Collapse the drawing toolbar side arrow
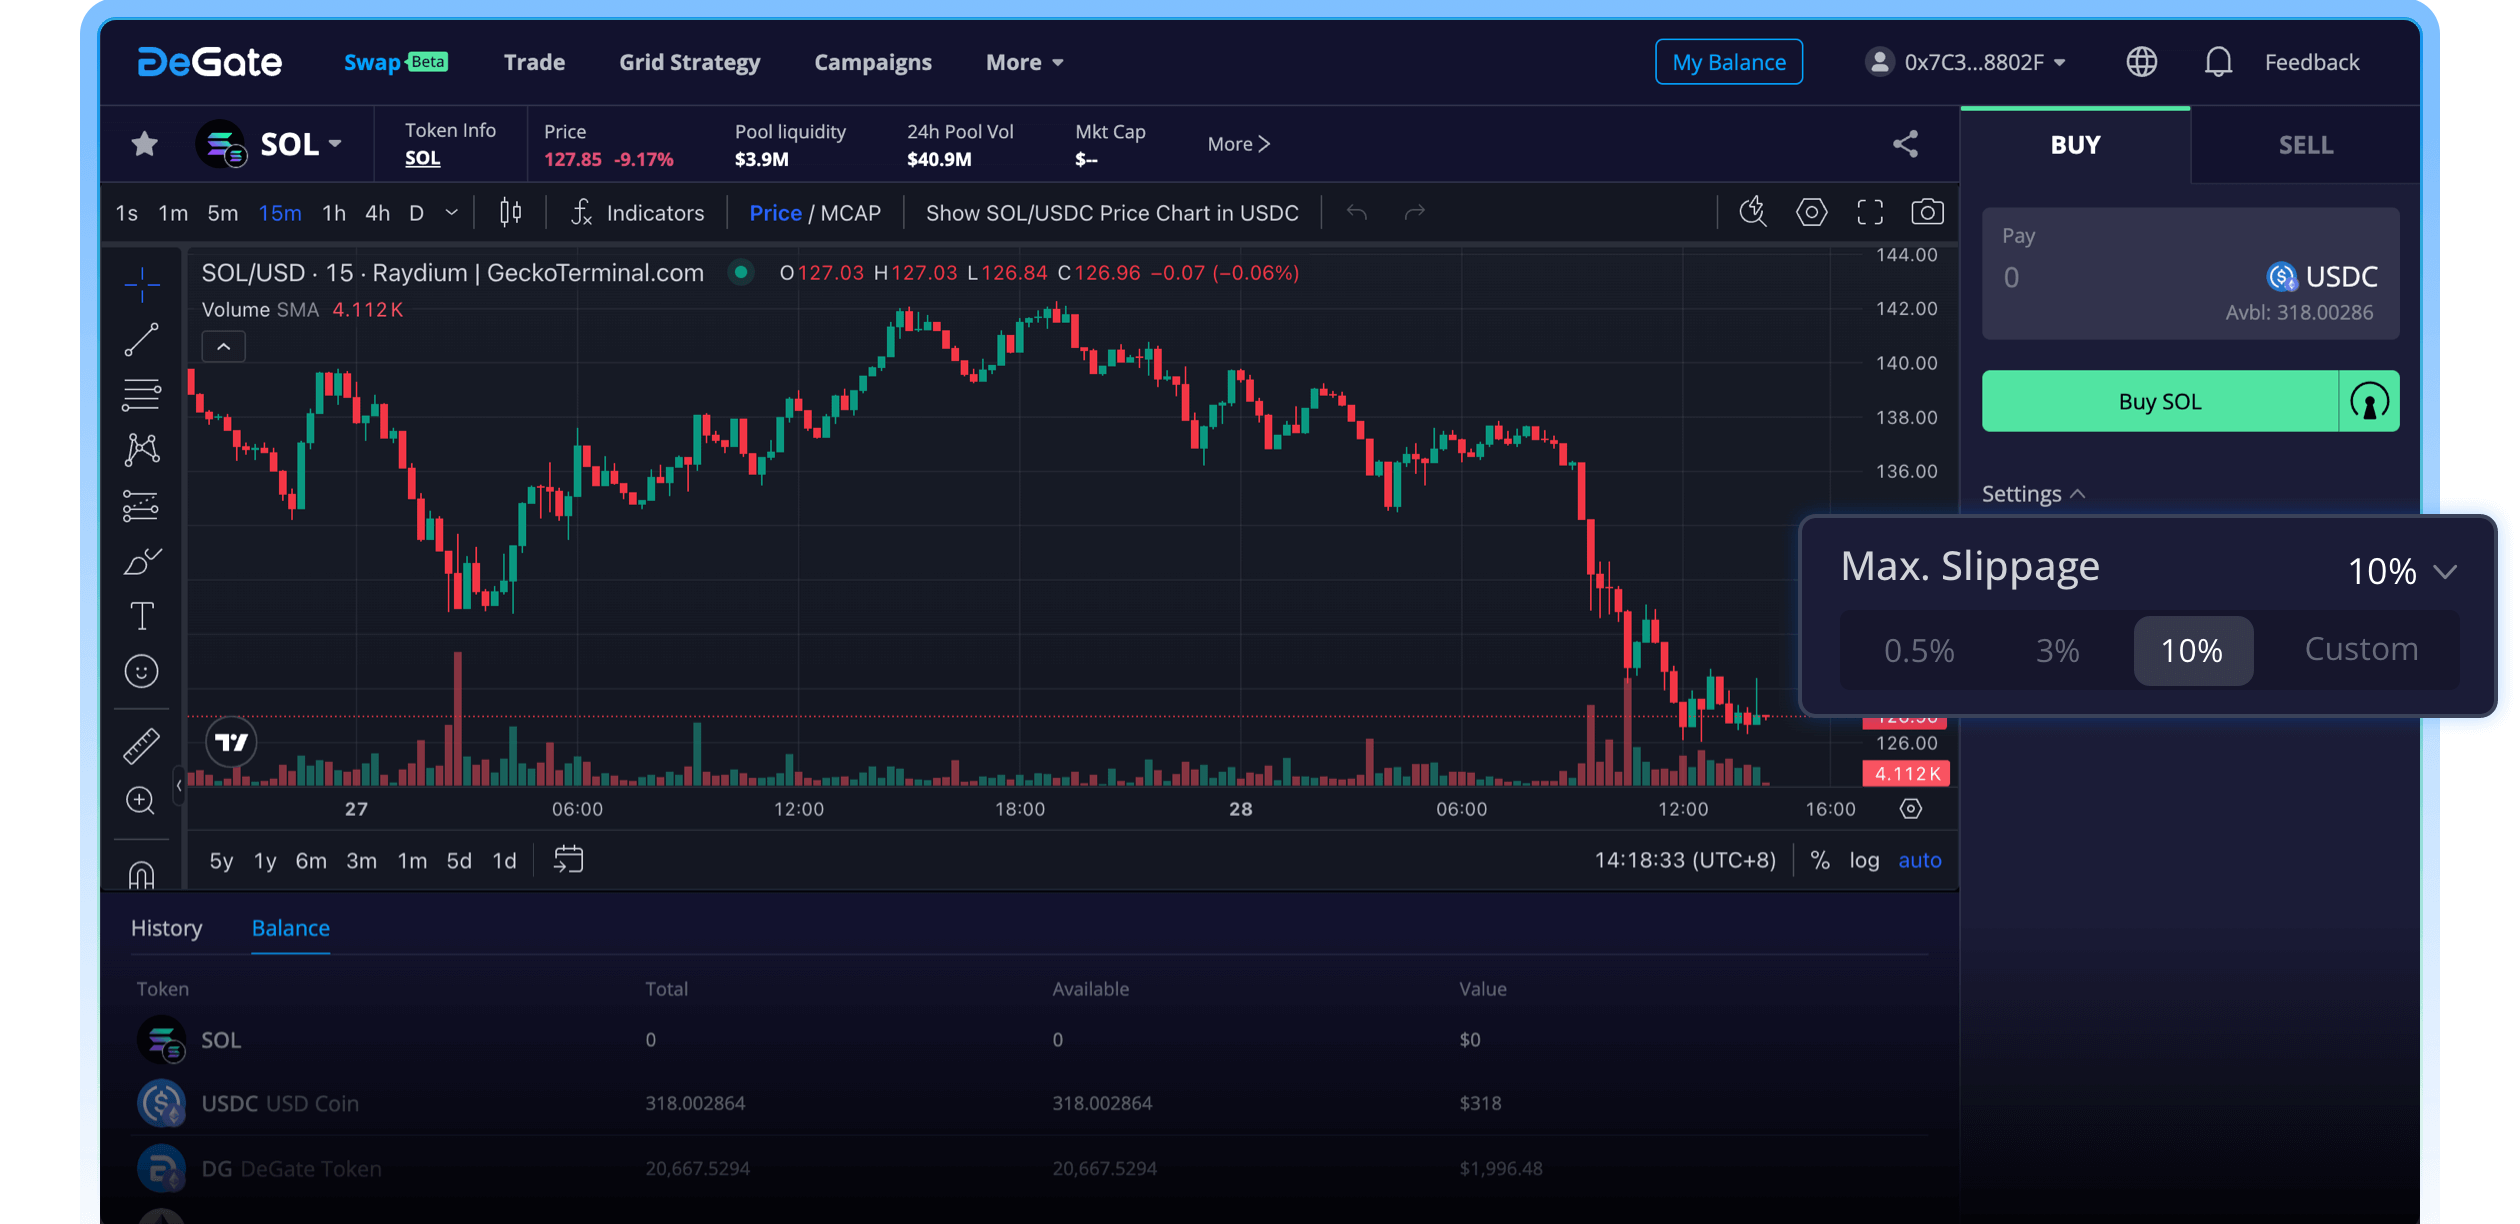Screen dimensions: 2520x1224 pyautogui.click(x=179, y=786)
